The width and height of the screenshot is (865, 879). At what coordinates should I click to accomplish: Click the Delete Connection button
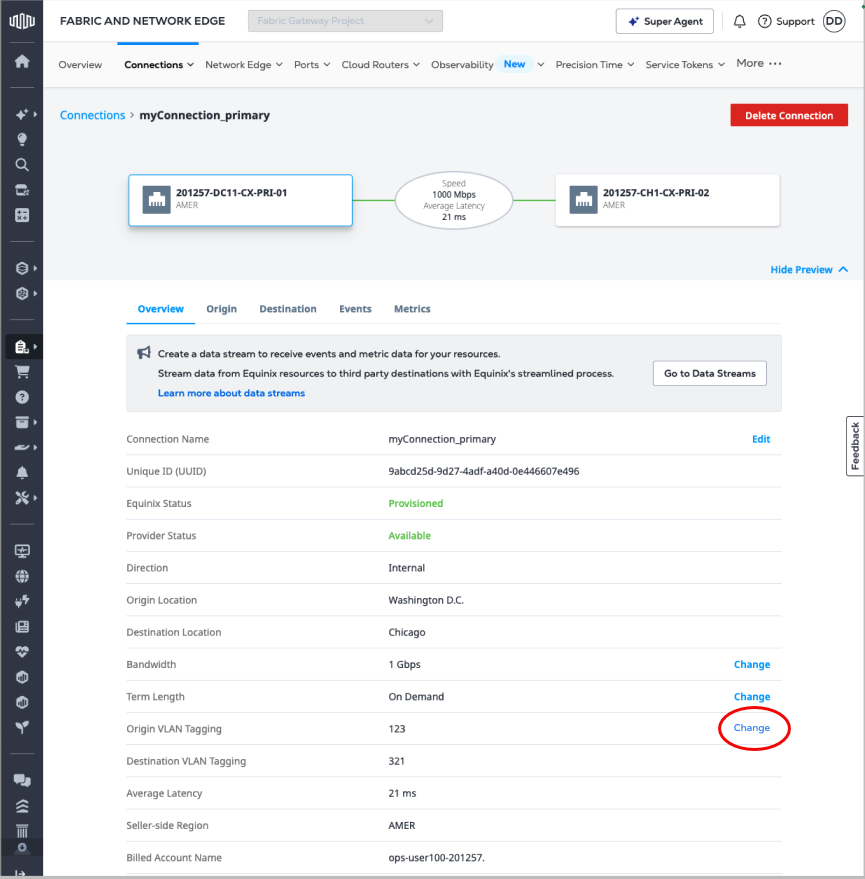[789, 115]
